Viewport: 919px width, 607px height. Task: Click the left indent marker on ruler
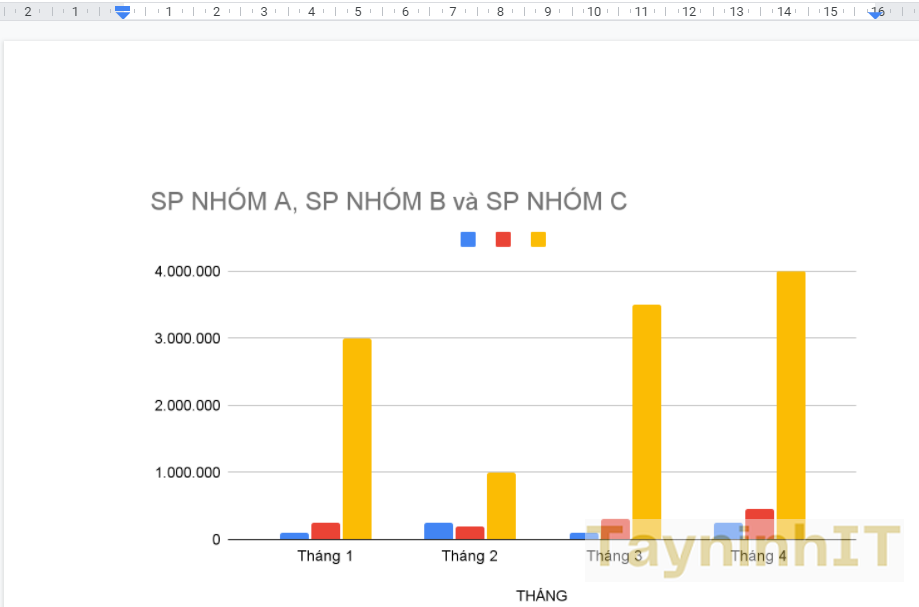tap(122, 12)
